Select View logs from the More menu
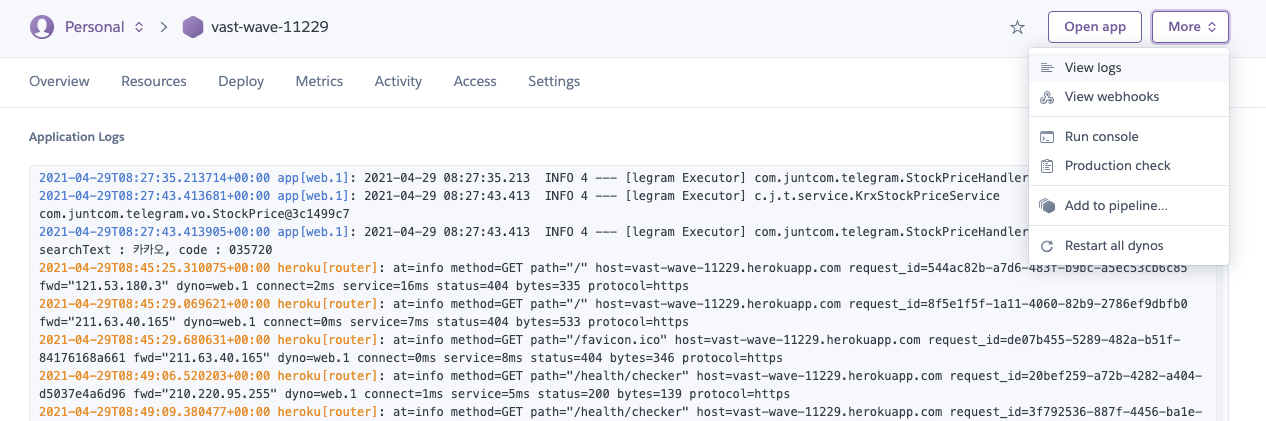 1128,68
